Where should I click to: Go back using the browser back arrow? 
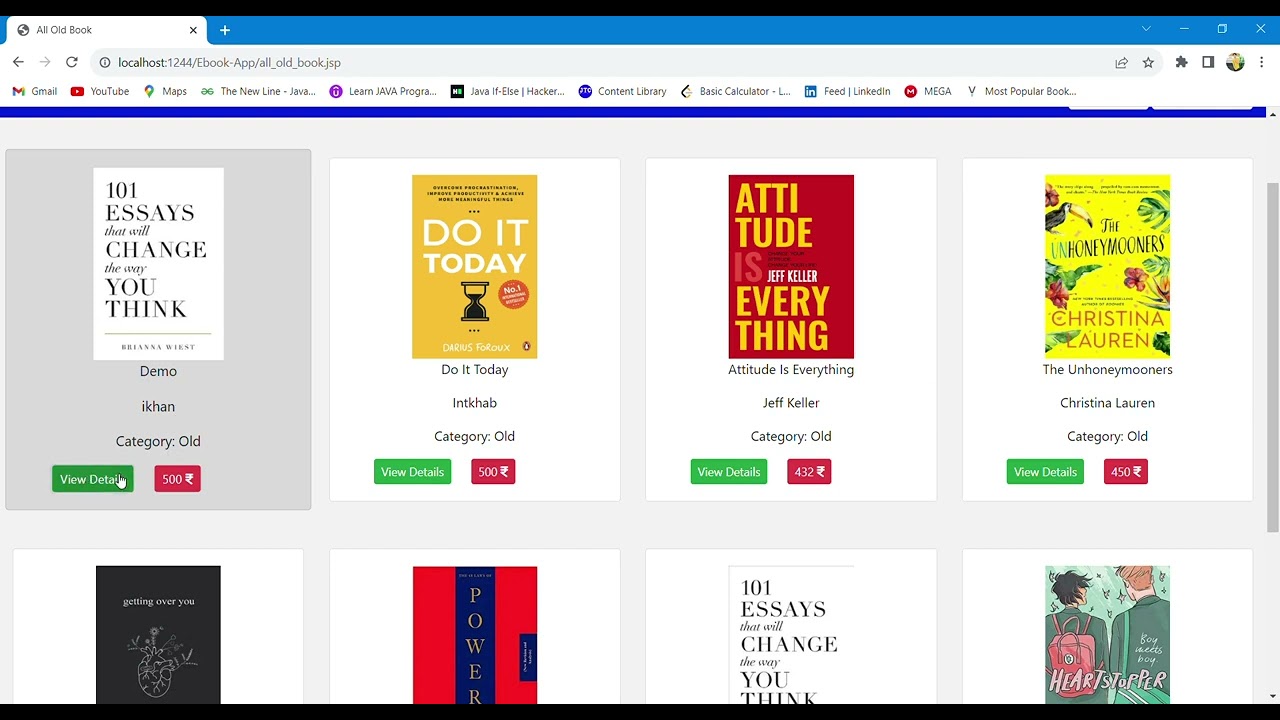coord(18,62)
